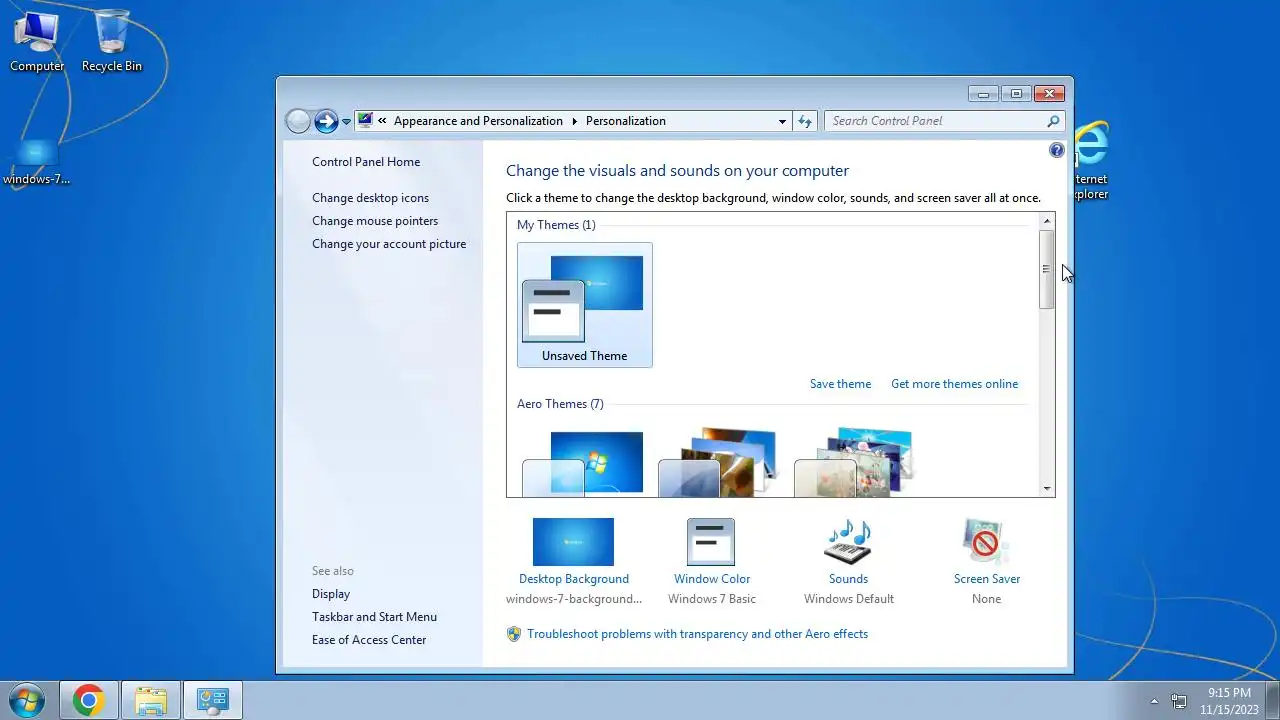Expand the arrow after Appearance and Personalization
This screenshot has height=720, width=1280.
coord(575,121)
